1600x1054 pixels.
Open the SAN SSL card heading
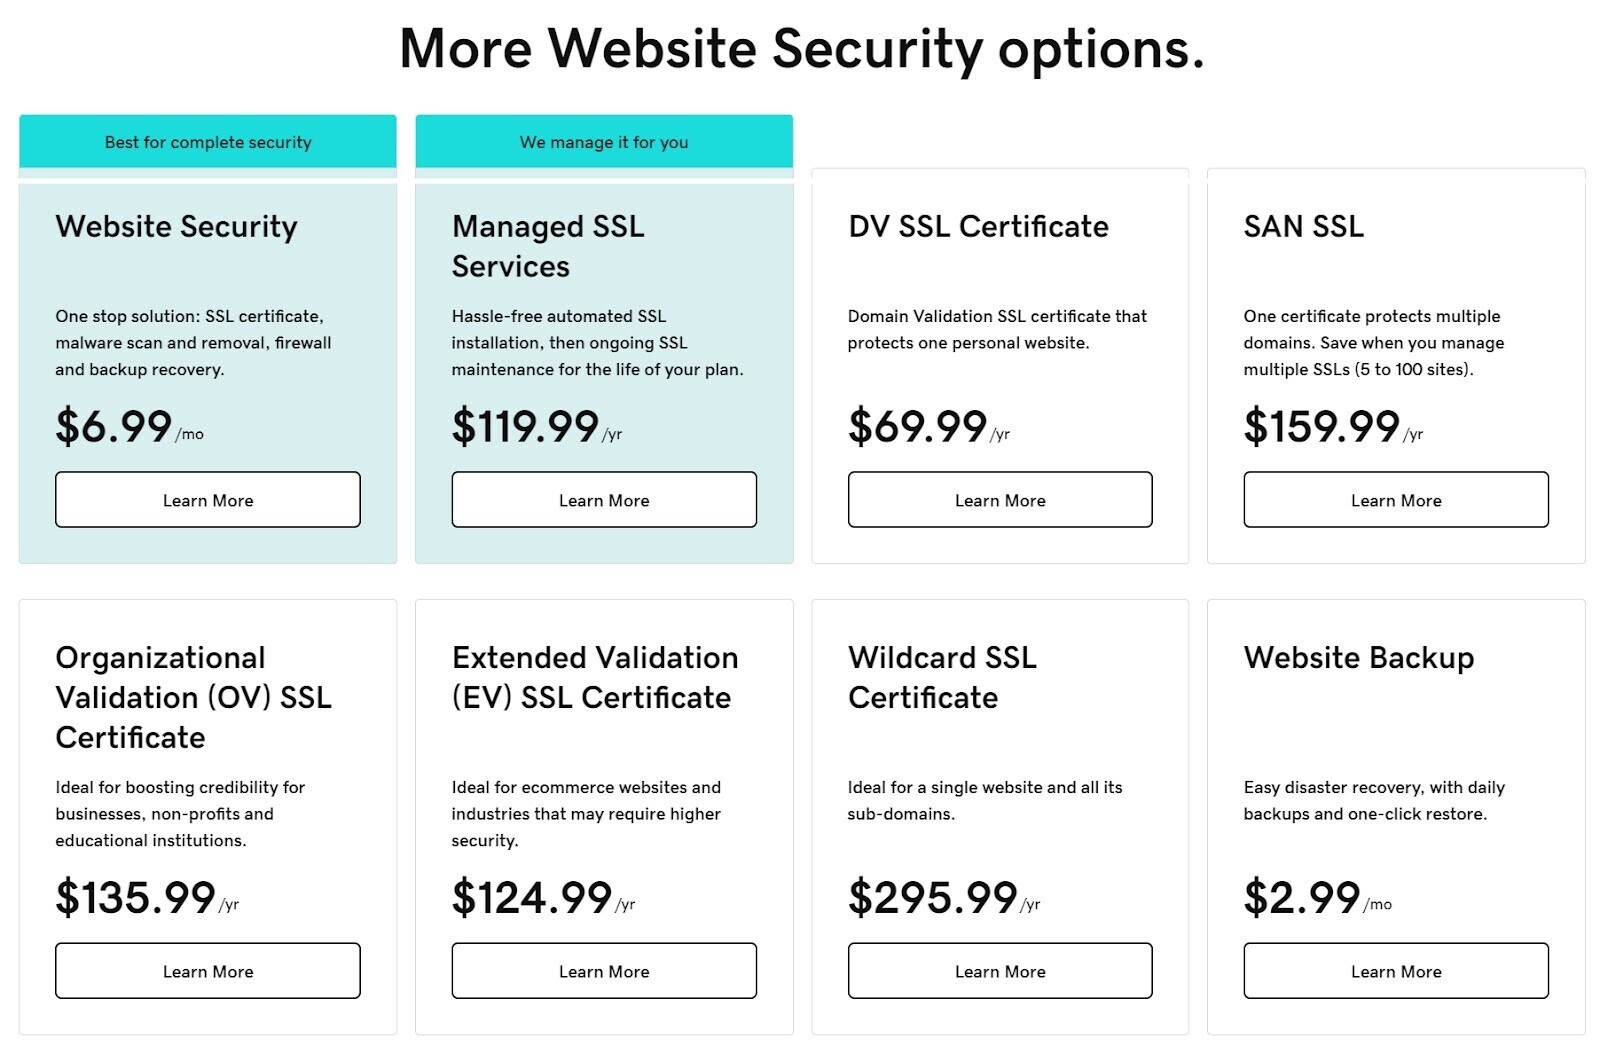(x=1302, y=228)
